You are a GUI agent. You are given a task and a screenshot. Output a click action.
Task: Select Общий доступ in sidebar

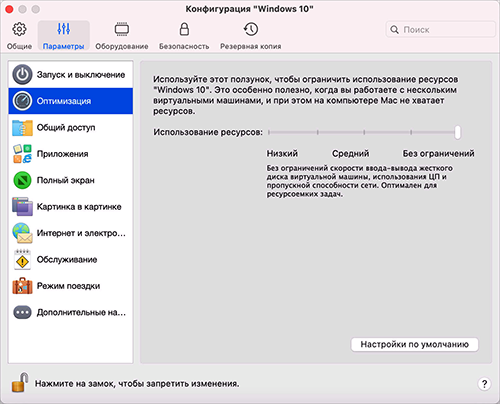pos(71,127)
